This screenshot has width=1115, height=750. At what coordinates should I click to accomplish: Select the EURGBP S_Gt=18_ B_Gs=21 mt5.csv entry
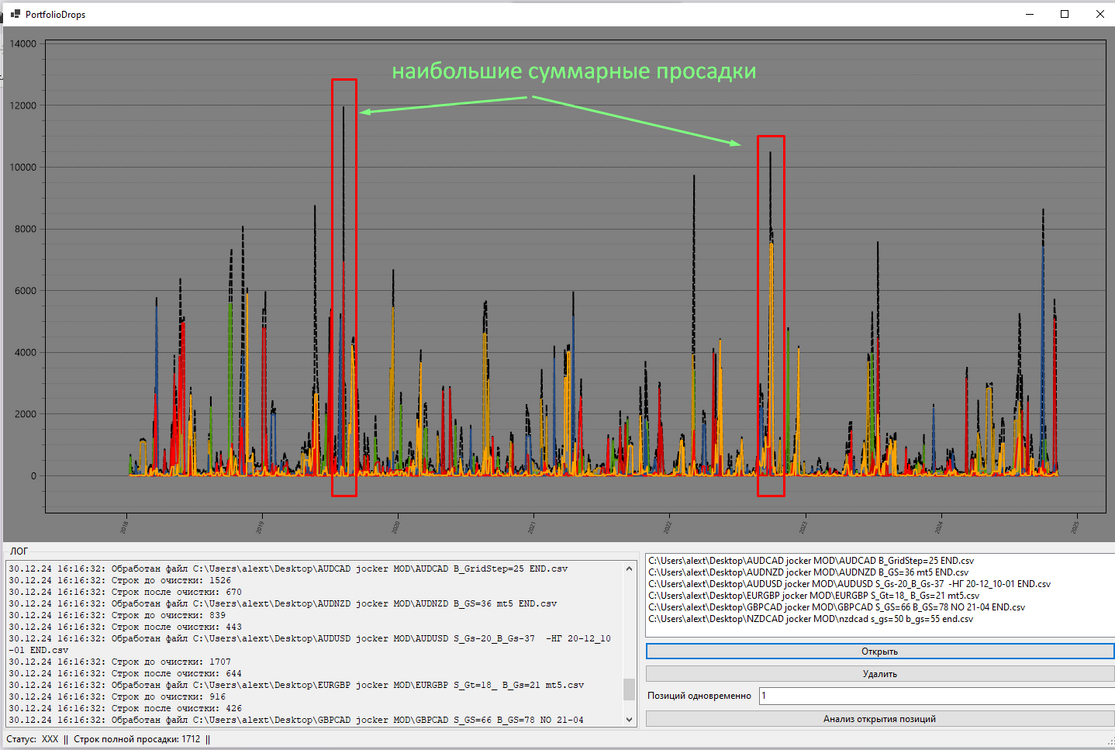click(x=813, y=596)
